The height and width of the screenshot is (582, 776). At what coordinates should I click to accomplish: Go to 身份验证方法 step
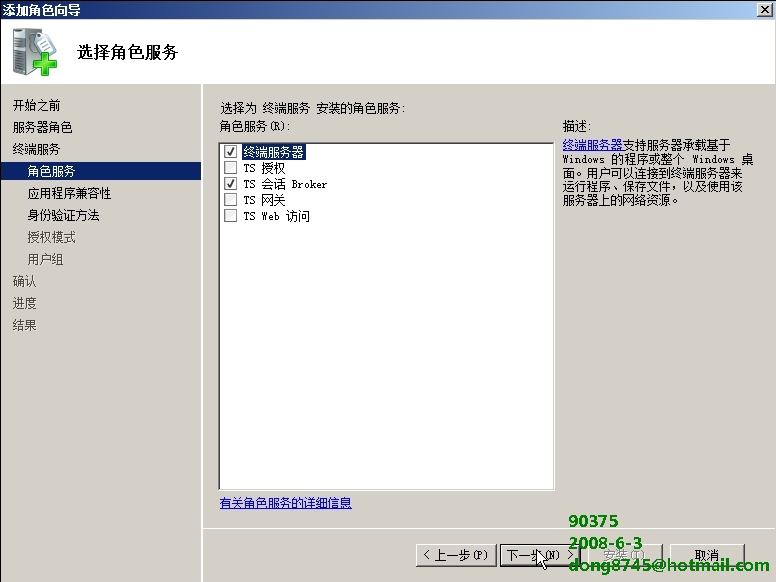pos(63,215)
